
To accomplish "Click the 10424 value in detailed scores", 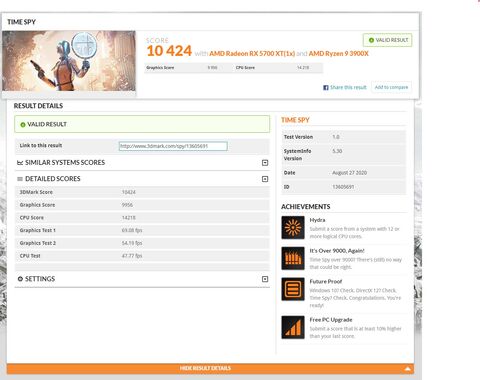I will coord(129,192).
